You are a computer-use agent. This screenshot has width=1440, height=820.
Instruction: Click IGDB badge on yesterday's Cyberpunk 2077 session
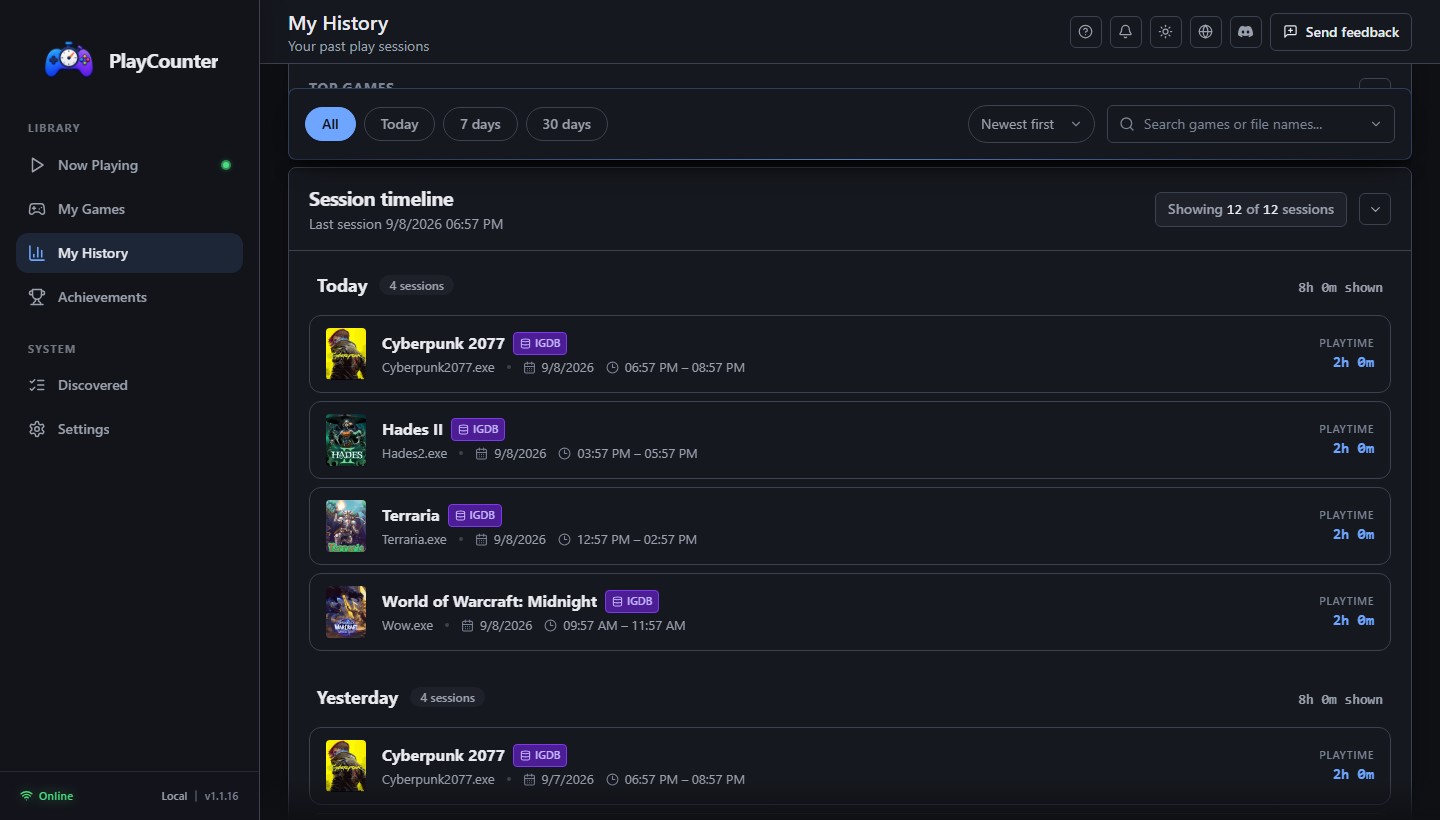tap(540, 755)
